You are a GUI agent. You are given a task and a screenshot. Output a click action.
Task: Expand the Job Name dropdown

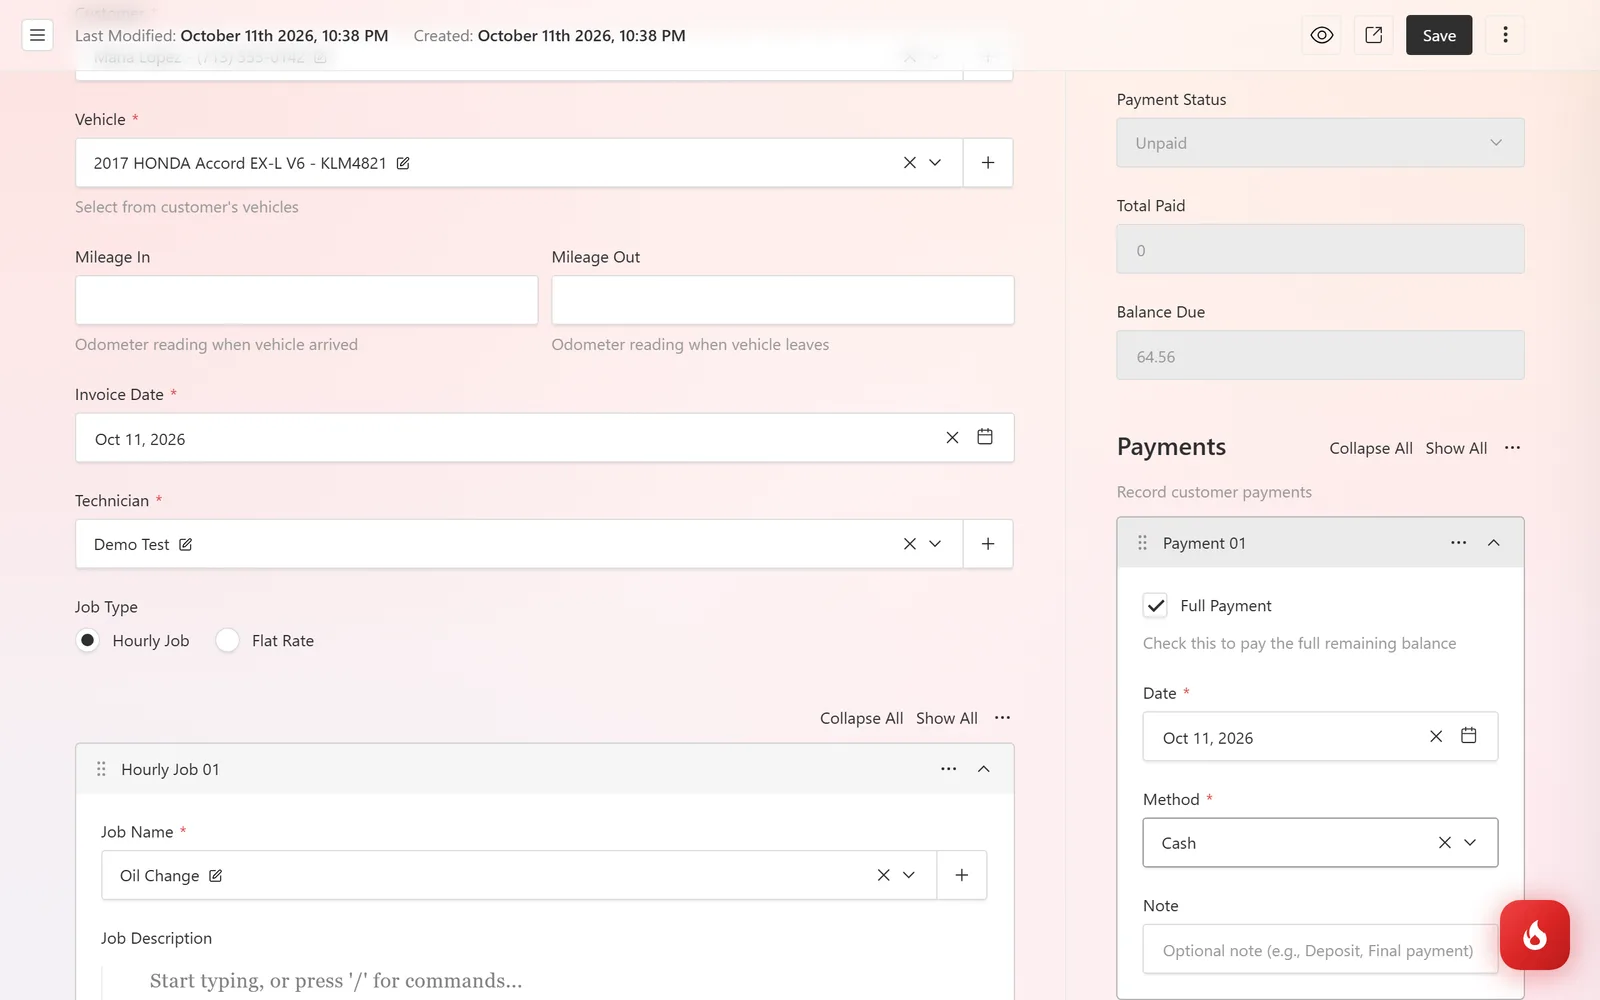pos(909,875)
